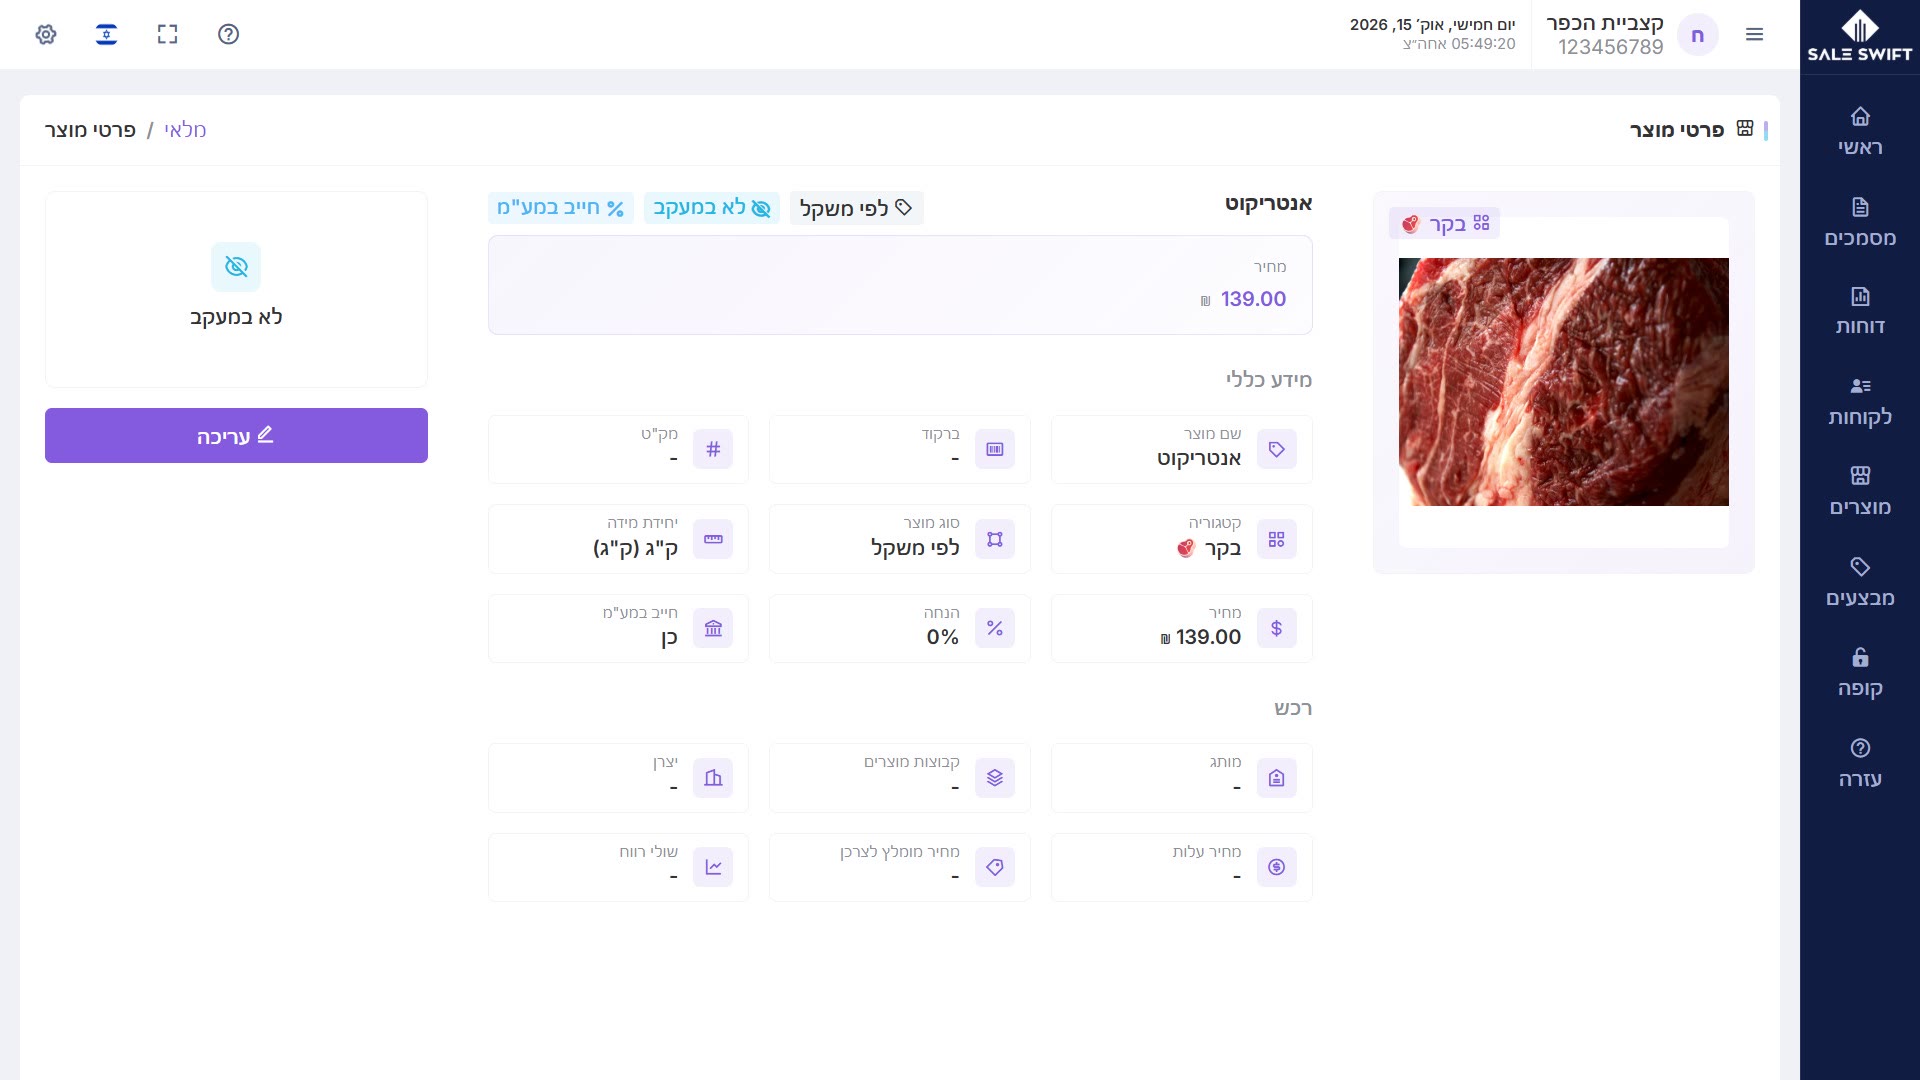Image resolution: width=1920 pixels, height=1080 pixels.
Task: Click the barcode icon beside ברקוד
Action: click(995, 449)
